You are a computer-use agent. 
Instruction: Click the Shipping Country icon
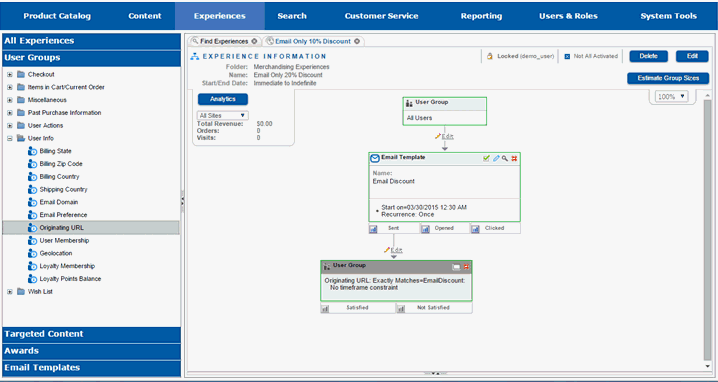pyautogui.click(x=32, y=190)
